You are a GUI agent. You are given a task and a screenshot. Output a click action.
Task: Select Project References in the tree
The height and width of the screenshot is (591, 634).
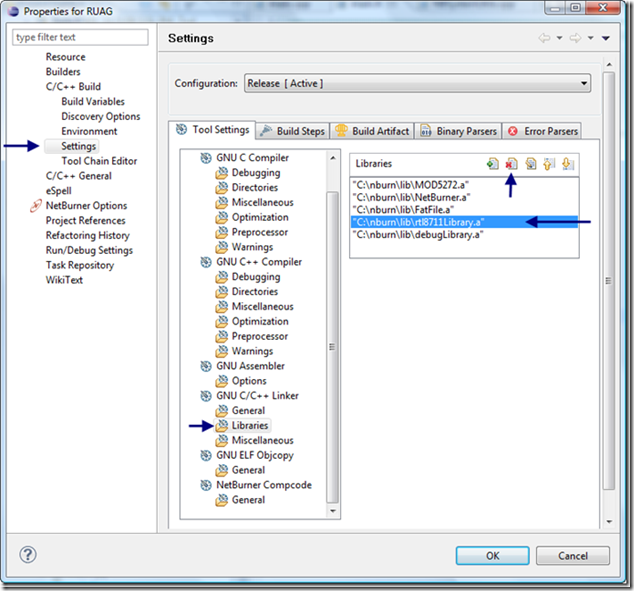tap(86, 221)
